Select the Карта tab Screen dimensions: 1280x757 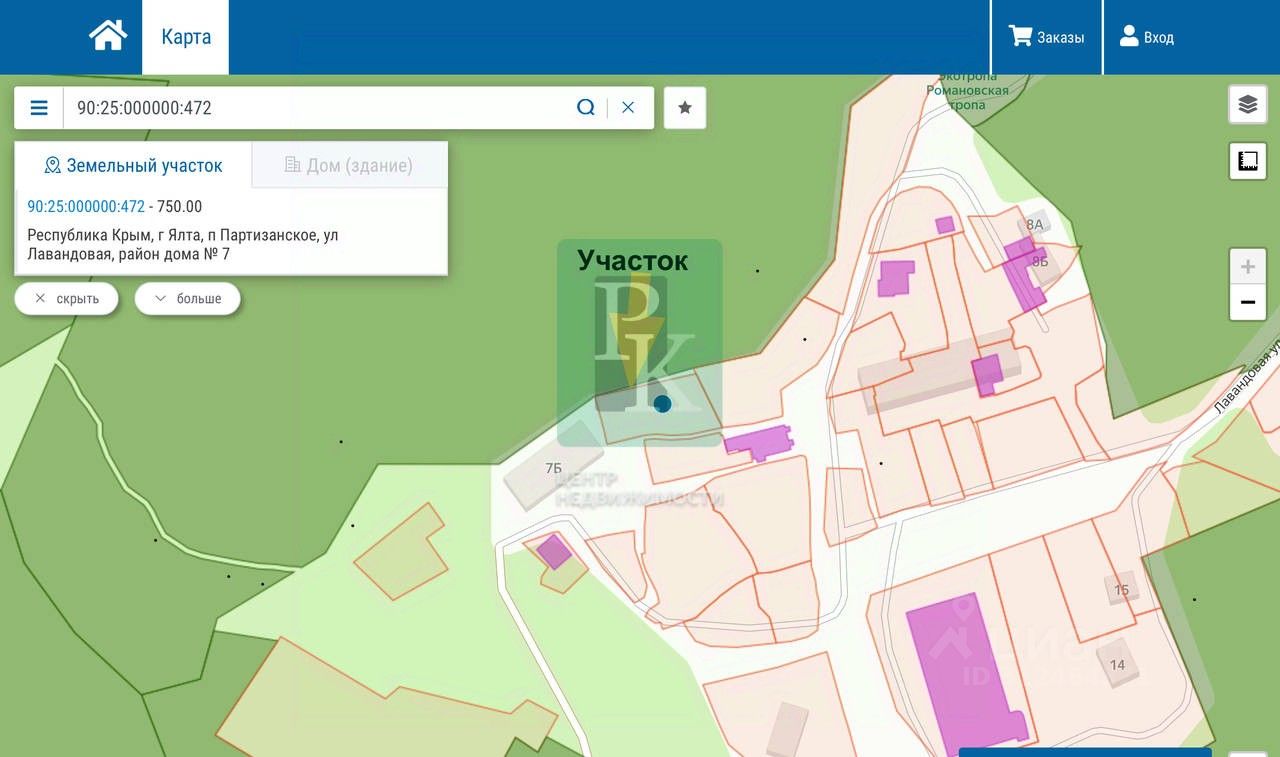click(x=186, y=37)
